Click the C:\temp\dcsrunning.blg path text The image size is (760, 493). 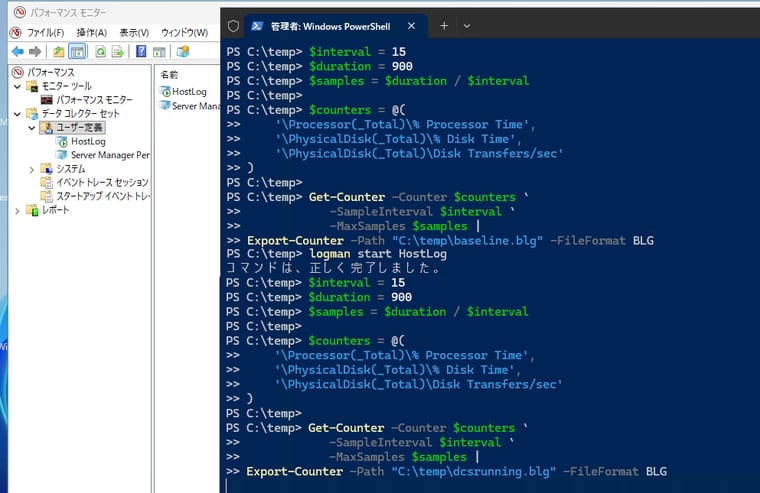474,472
